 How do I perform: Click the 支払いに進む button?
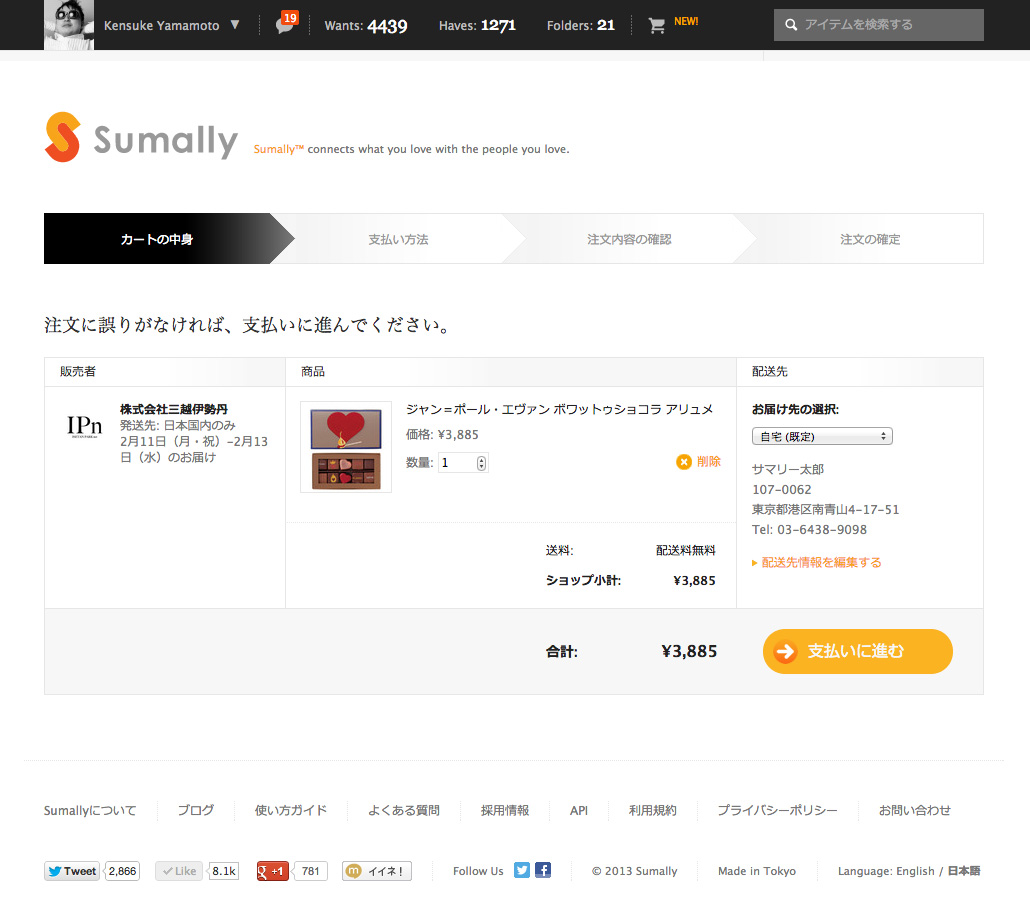(857, 651)
